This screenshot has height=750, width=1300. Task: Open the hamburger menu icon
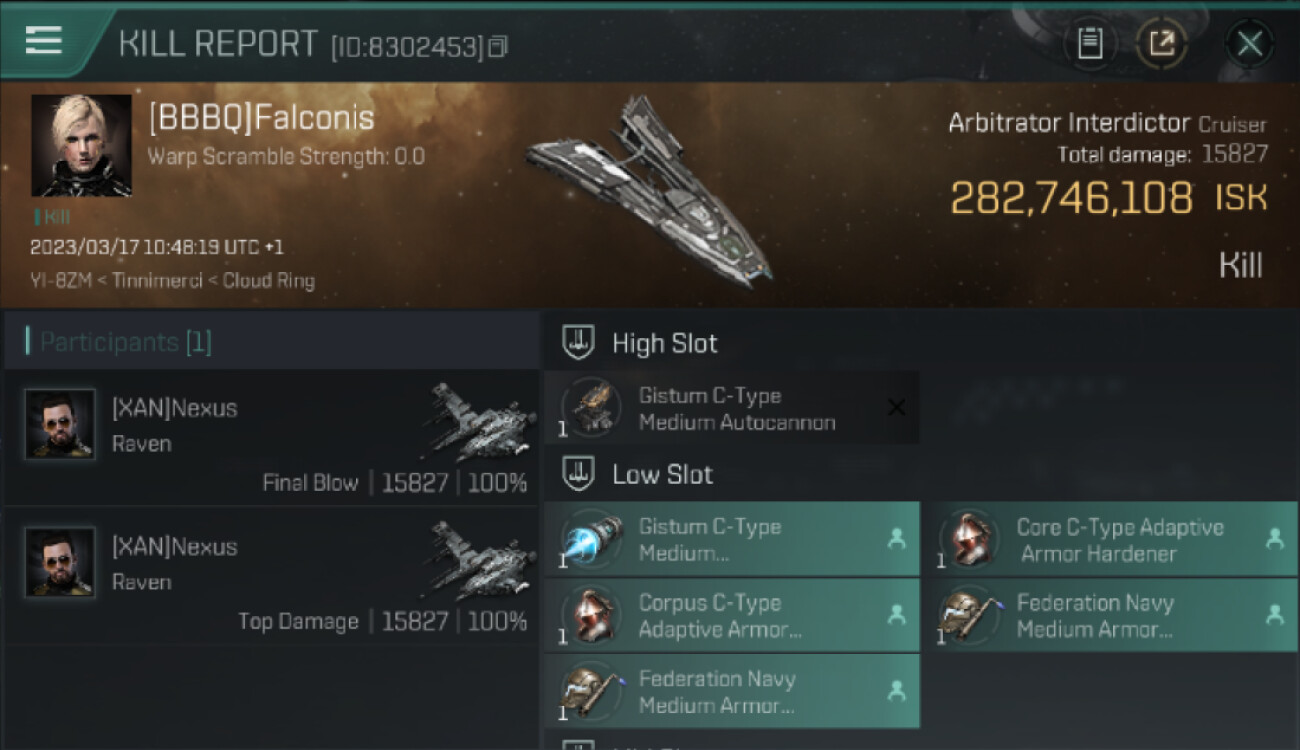click(x=44, y=41)
